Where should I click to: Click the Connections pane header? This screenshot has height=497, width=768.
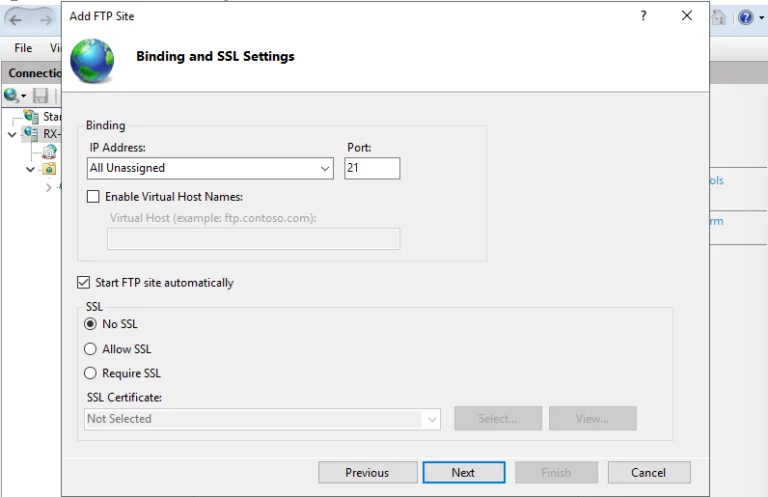(x=32, y=73)
